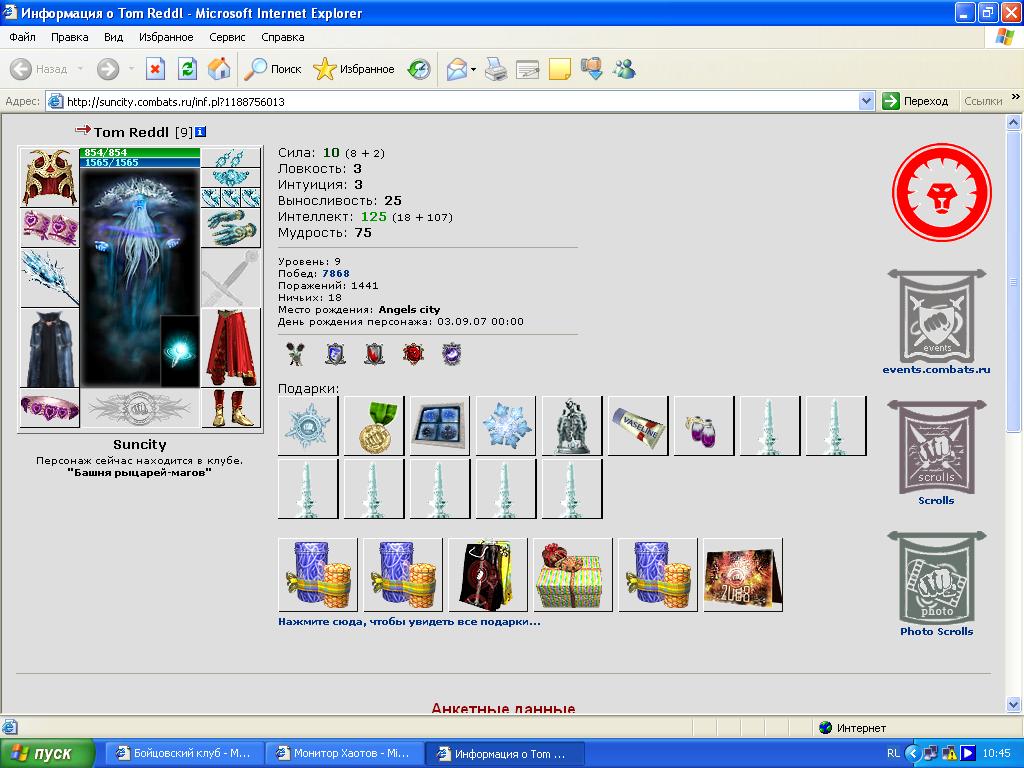The height and width of the screenshot is (768, 1024).
Task: Click the green medal gift
Action: [374, 425]
